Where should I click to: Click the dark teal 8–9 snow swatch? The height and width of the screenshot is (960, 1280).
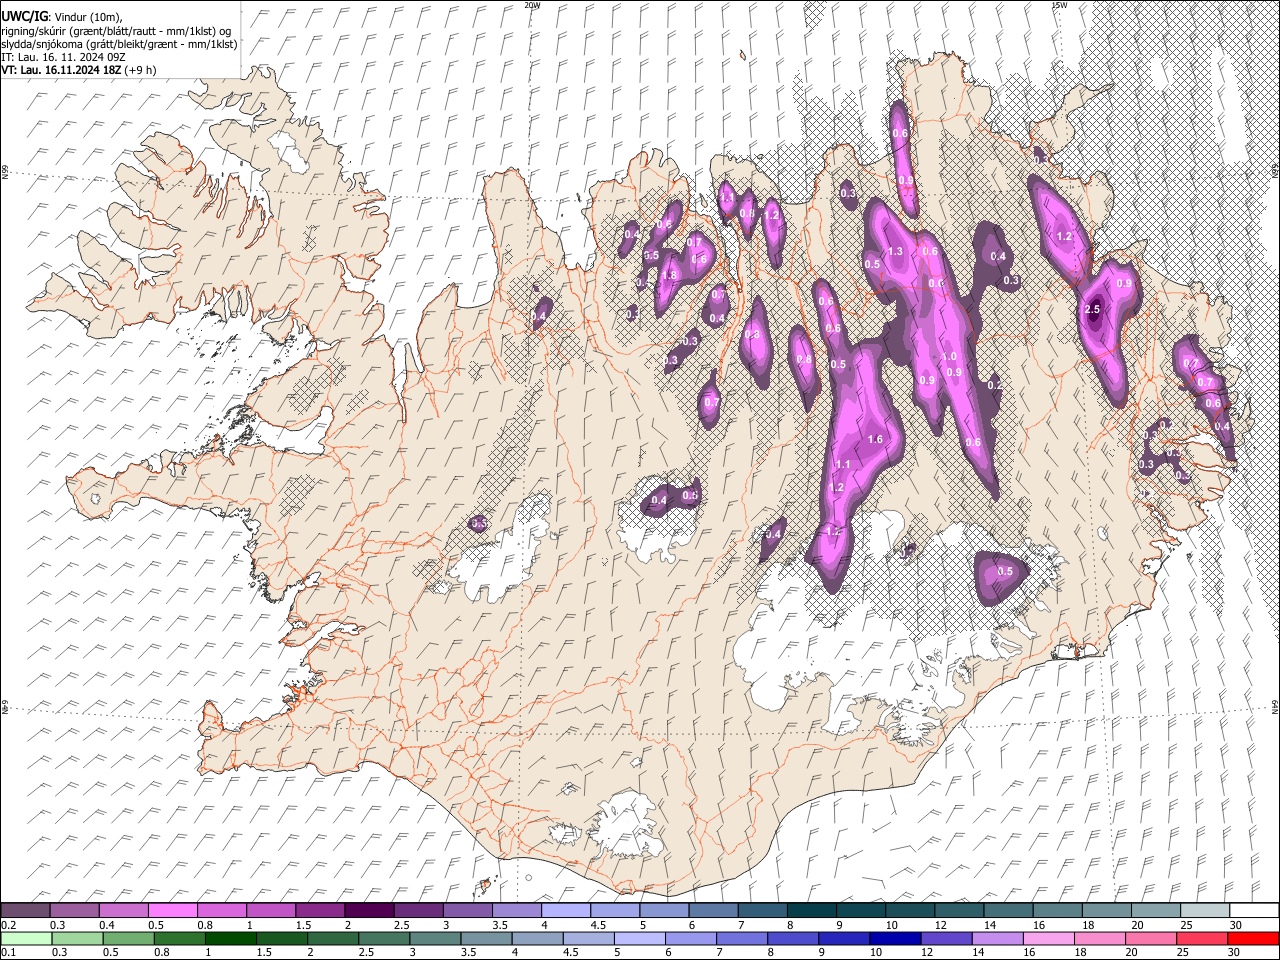click(811, 911)
